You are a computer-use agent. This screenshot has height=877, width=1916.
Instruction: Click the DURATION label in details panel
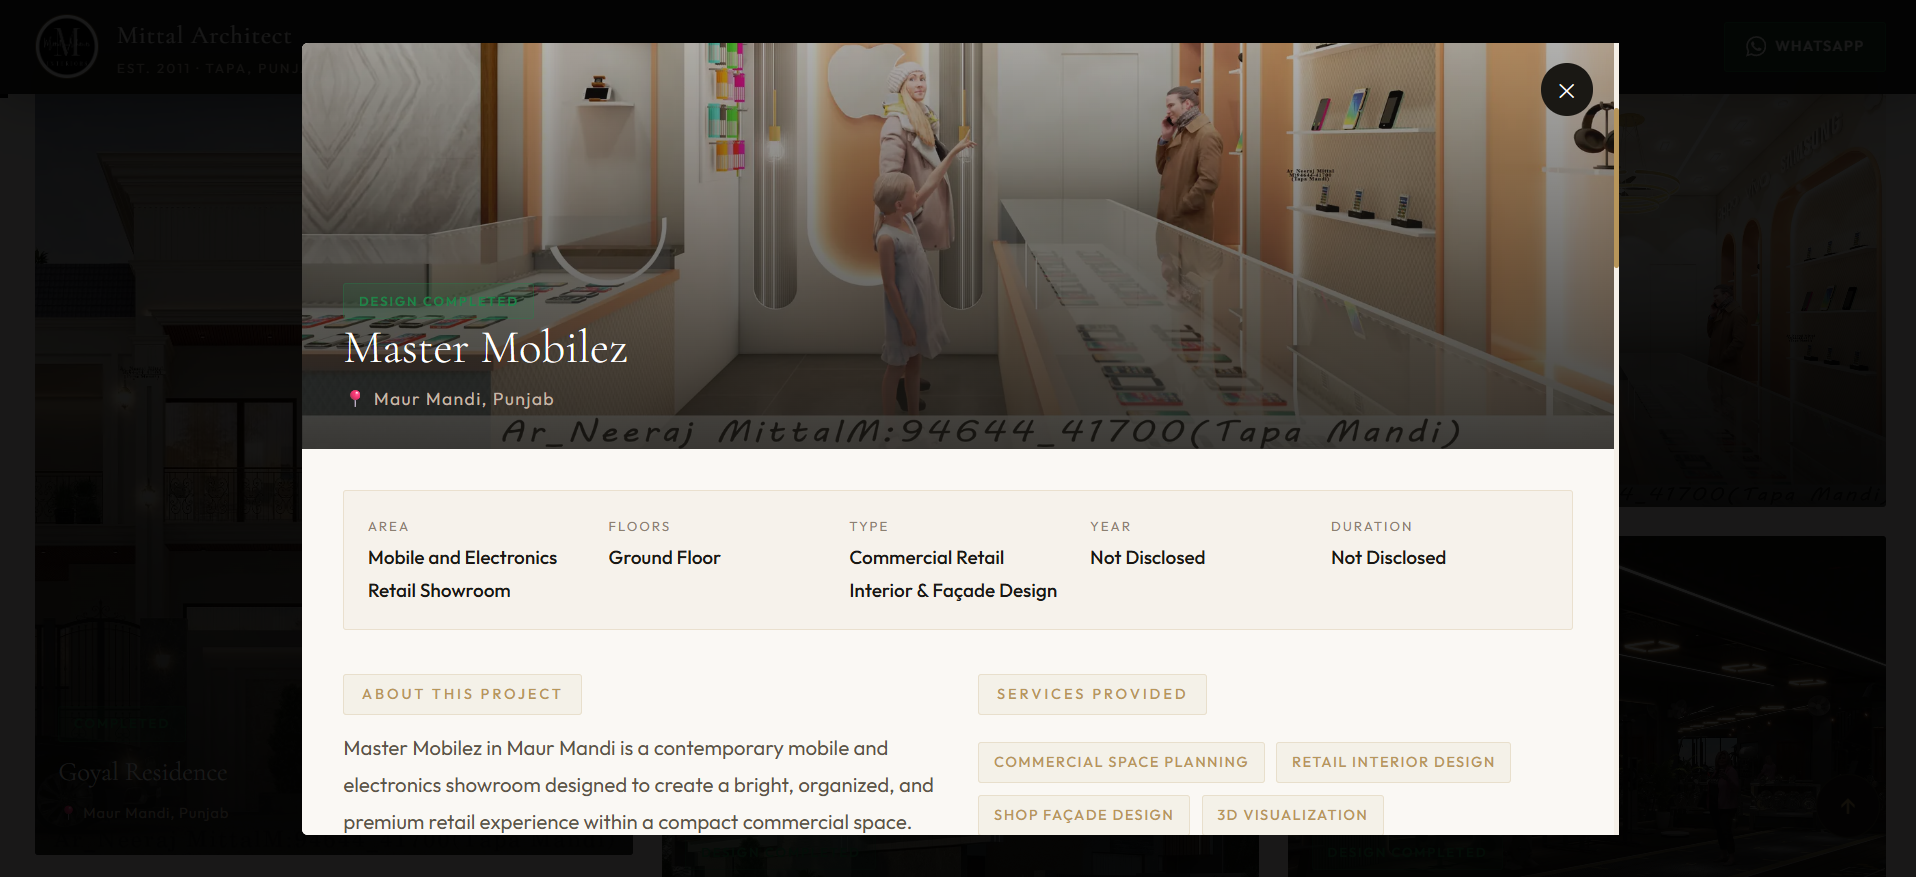click(x=1371, y=526)
